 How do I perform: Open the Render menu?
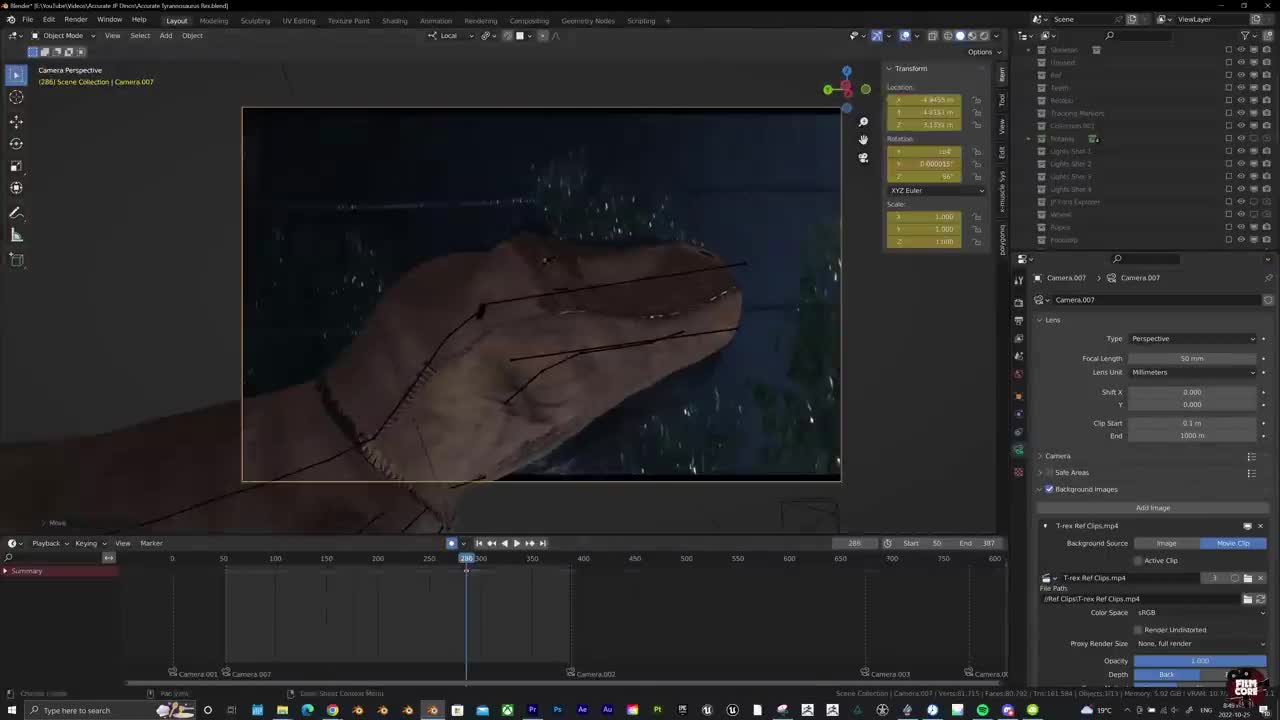click(x=76, y=20)
